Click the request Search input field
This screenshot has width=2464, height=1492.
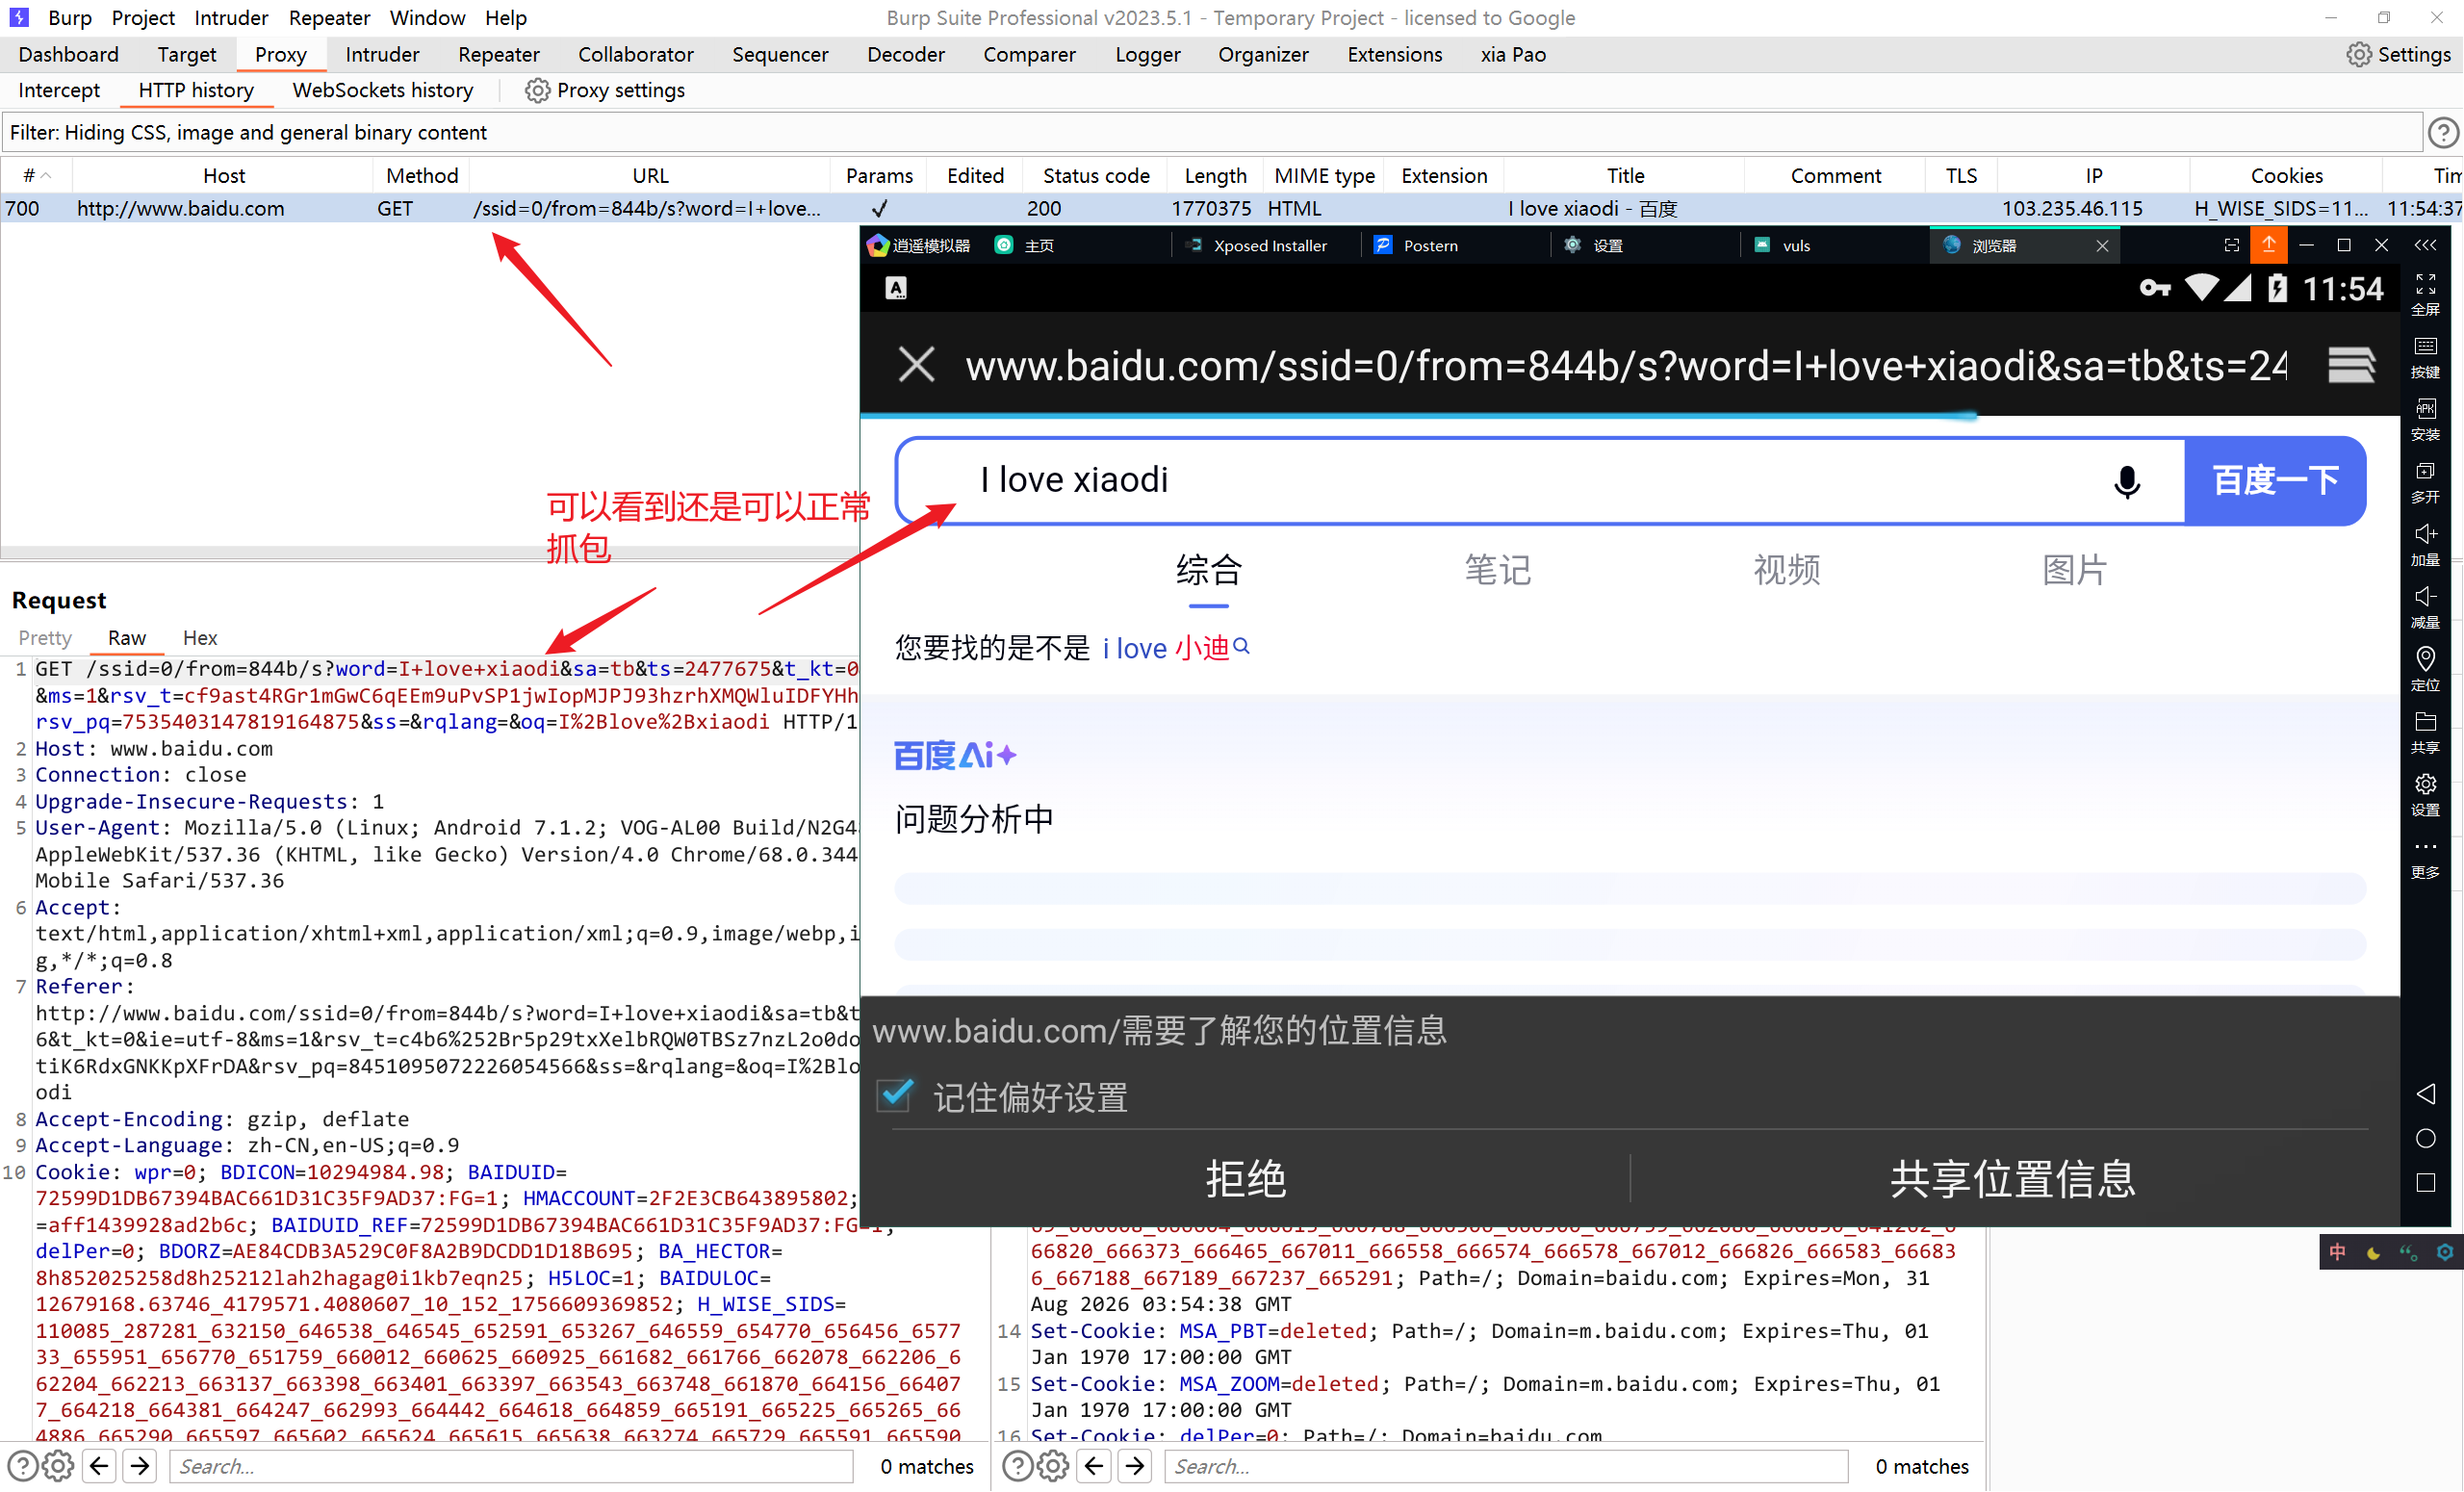click(x=512, y=1466)
